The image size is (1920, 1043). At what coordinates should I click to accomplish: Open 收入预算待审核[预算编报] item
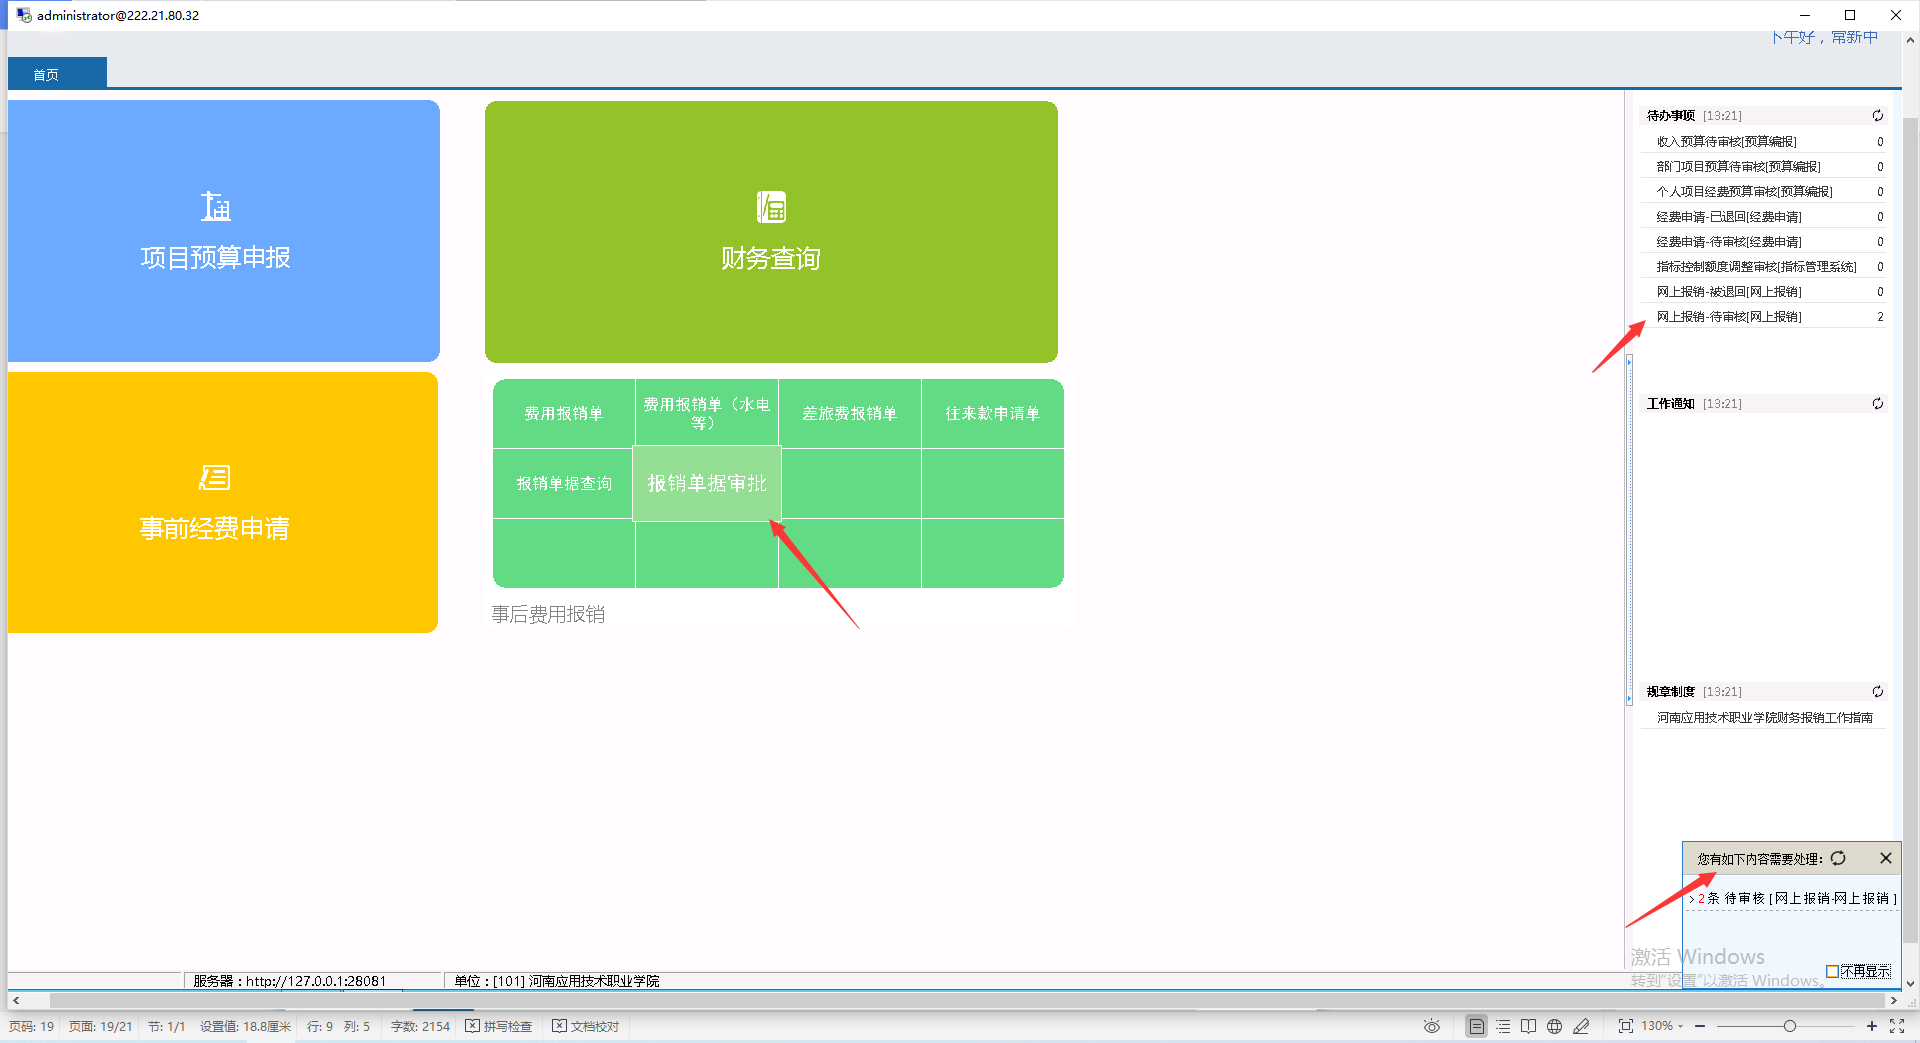pyautogui.click(x=1764, y=141)
